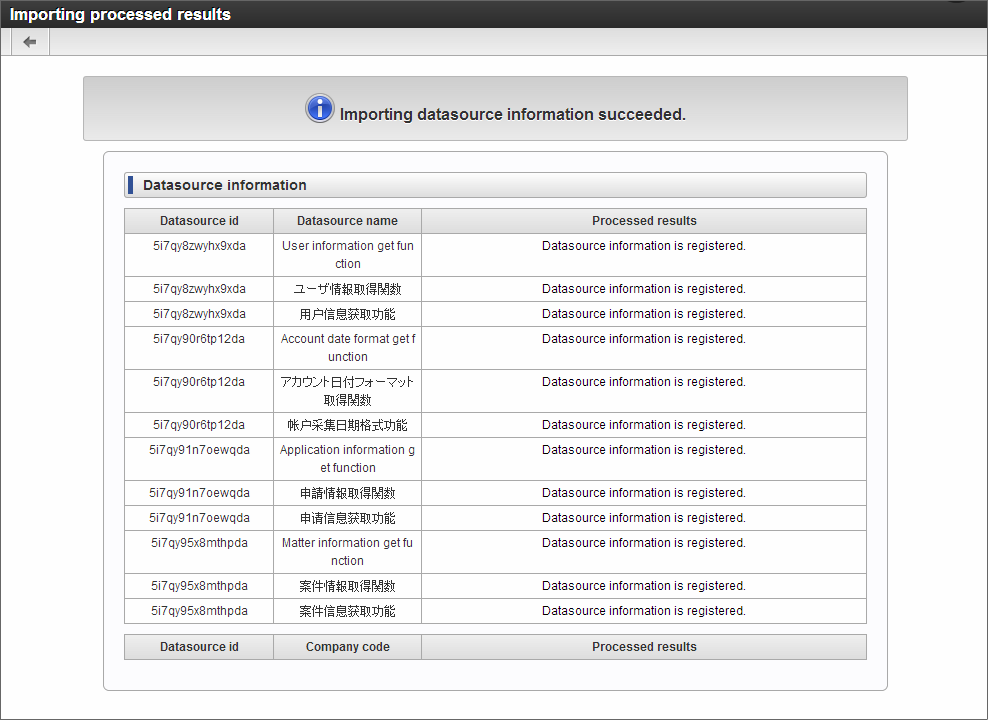Click Datasource id header in bottom table
Viewport: 988px width, 720px height.
pos(199,647)
